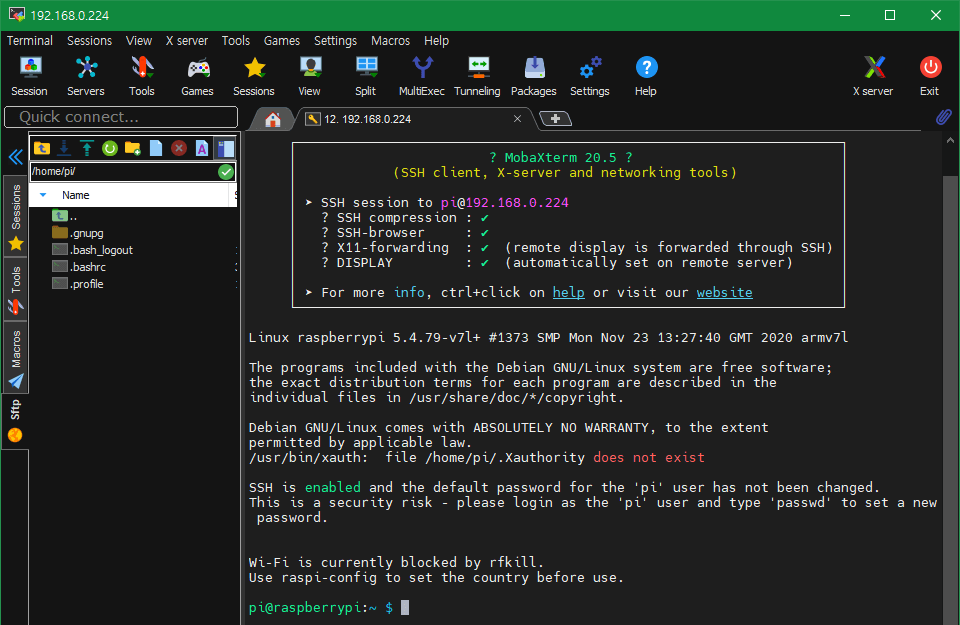Refresh the SFTP folder with green icon
The image size is (960, 625).
coord(110,148)
